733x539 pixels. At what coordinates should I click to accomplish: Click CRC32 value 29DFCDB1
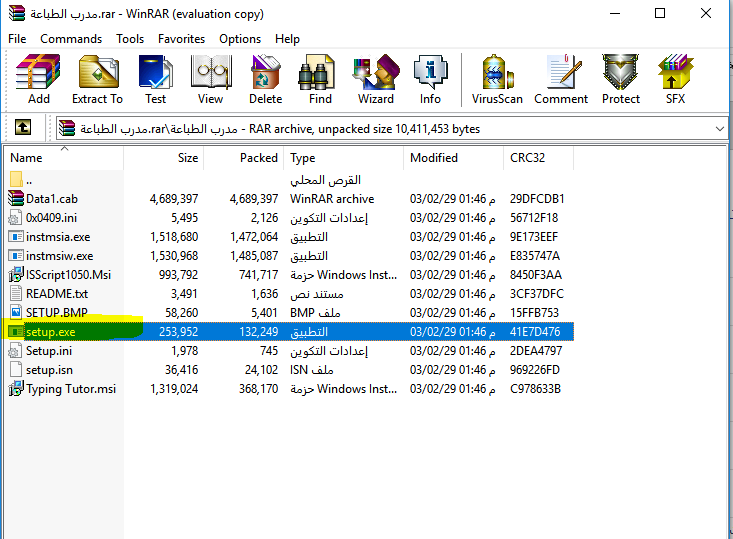[x=537, y=199]
